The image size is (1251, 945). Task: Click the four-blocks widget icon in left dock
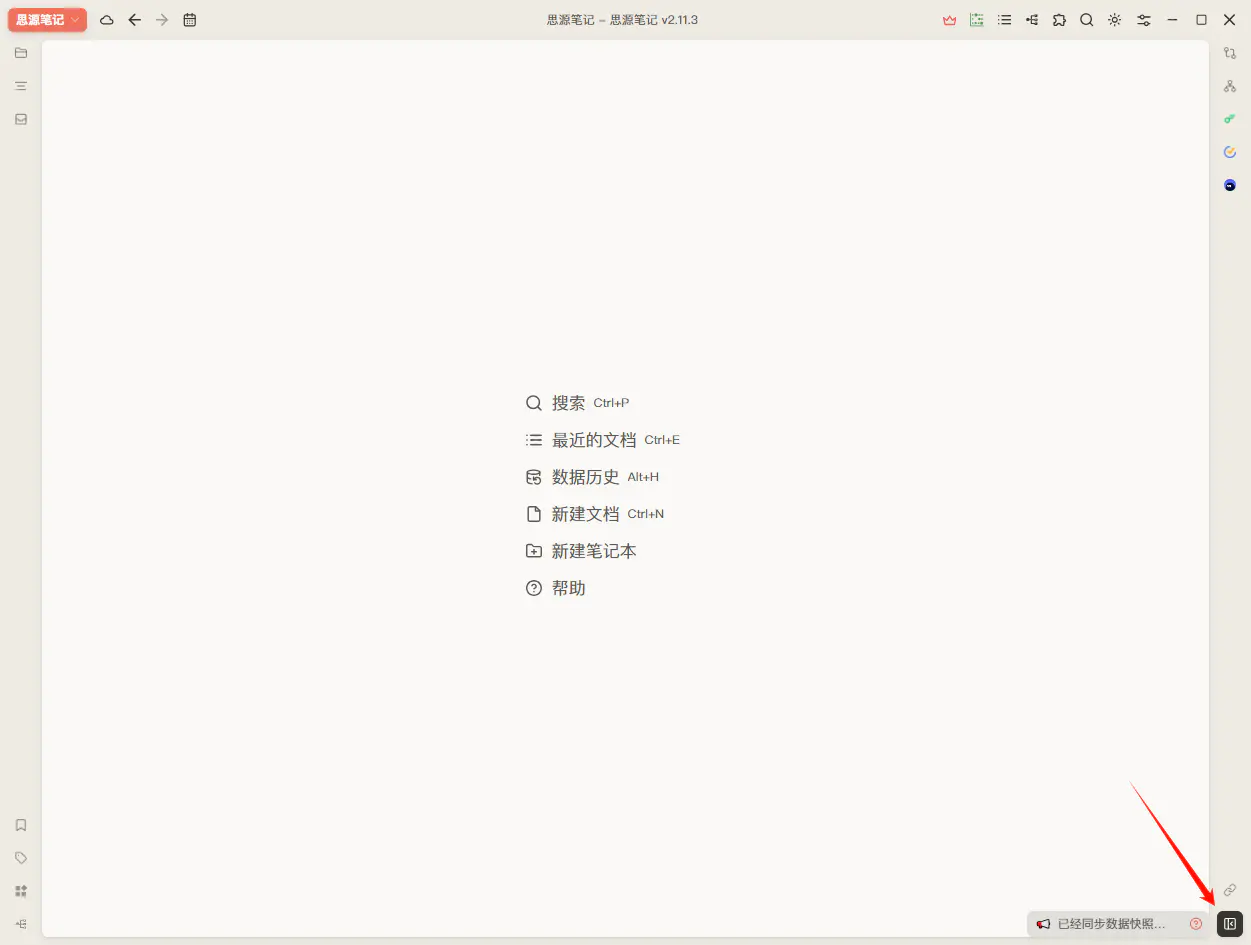(x=21, y=891)
